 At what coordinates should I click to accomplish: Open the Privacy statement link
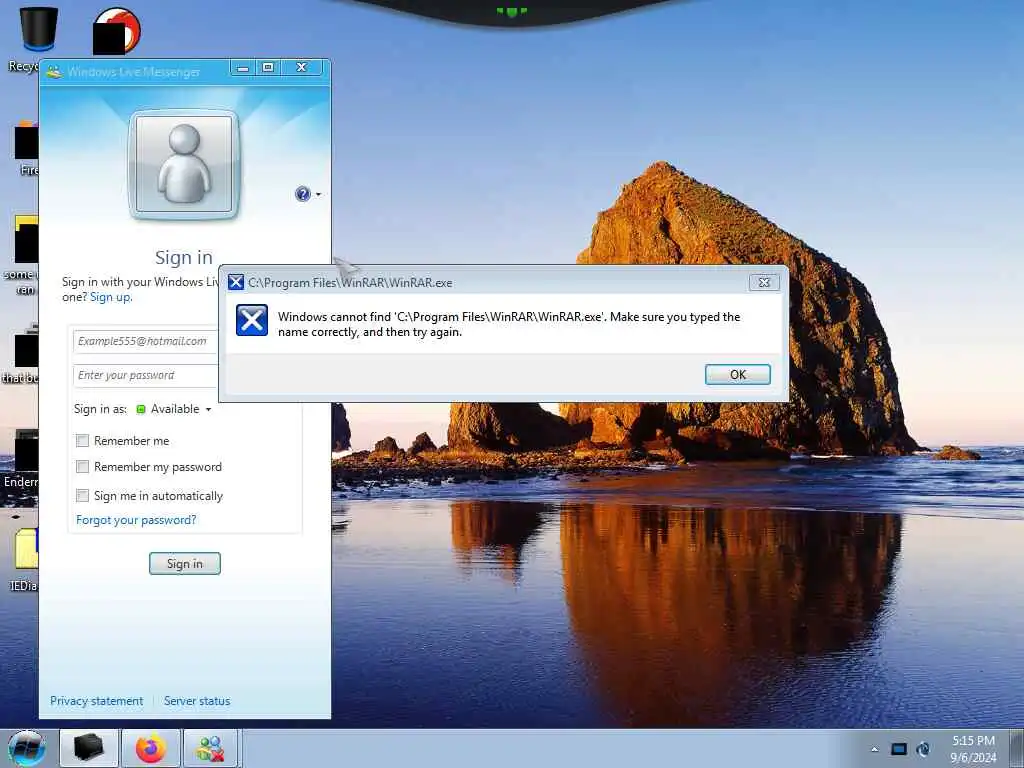97,701
